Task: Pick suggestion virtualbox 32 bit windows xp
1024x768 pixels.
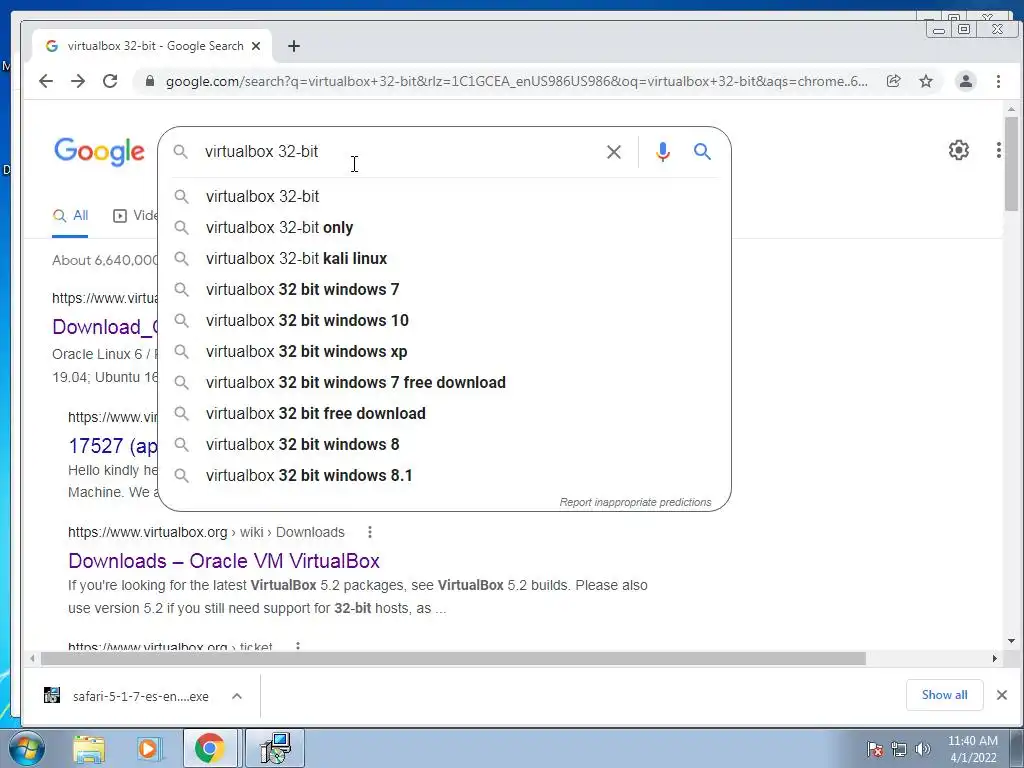Action: pos(444,351)
